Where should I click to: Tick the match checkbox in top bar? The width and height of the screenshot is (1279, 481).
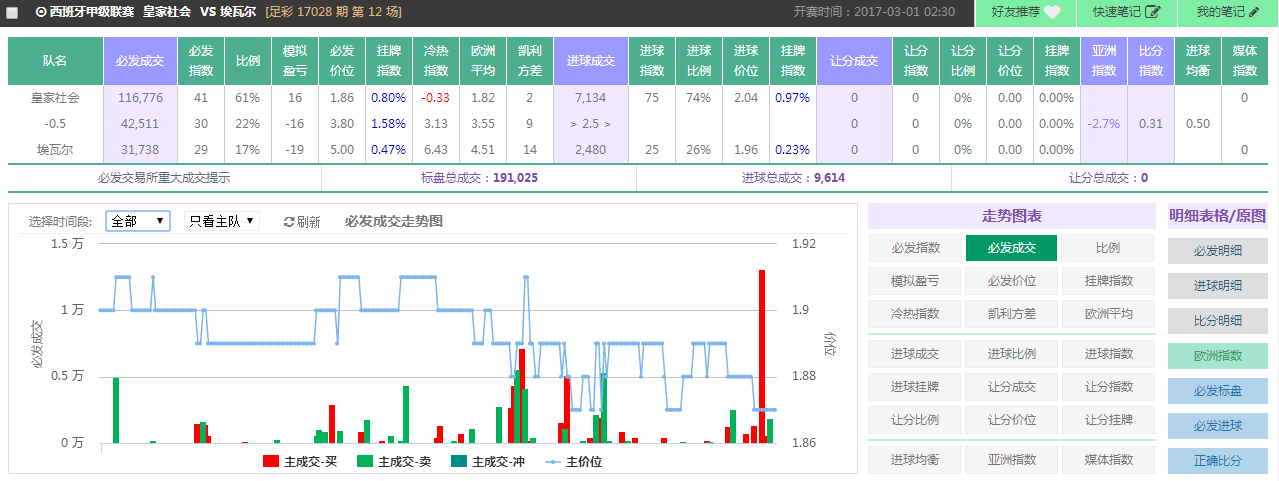pyautogui.click(x=12, y=13)
